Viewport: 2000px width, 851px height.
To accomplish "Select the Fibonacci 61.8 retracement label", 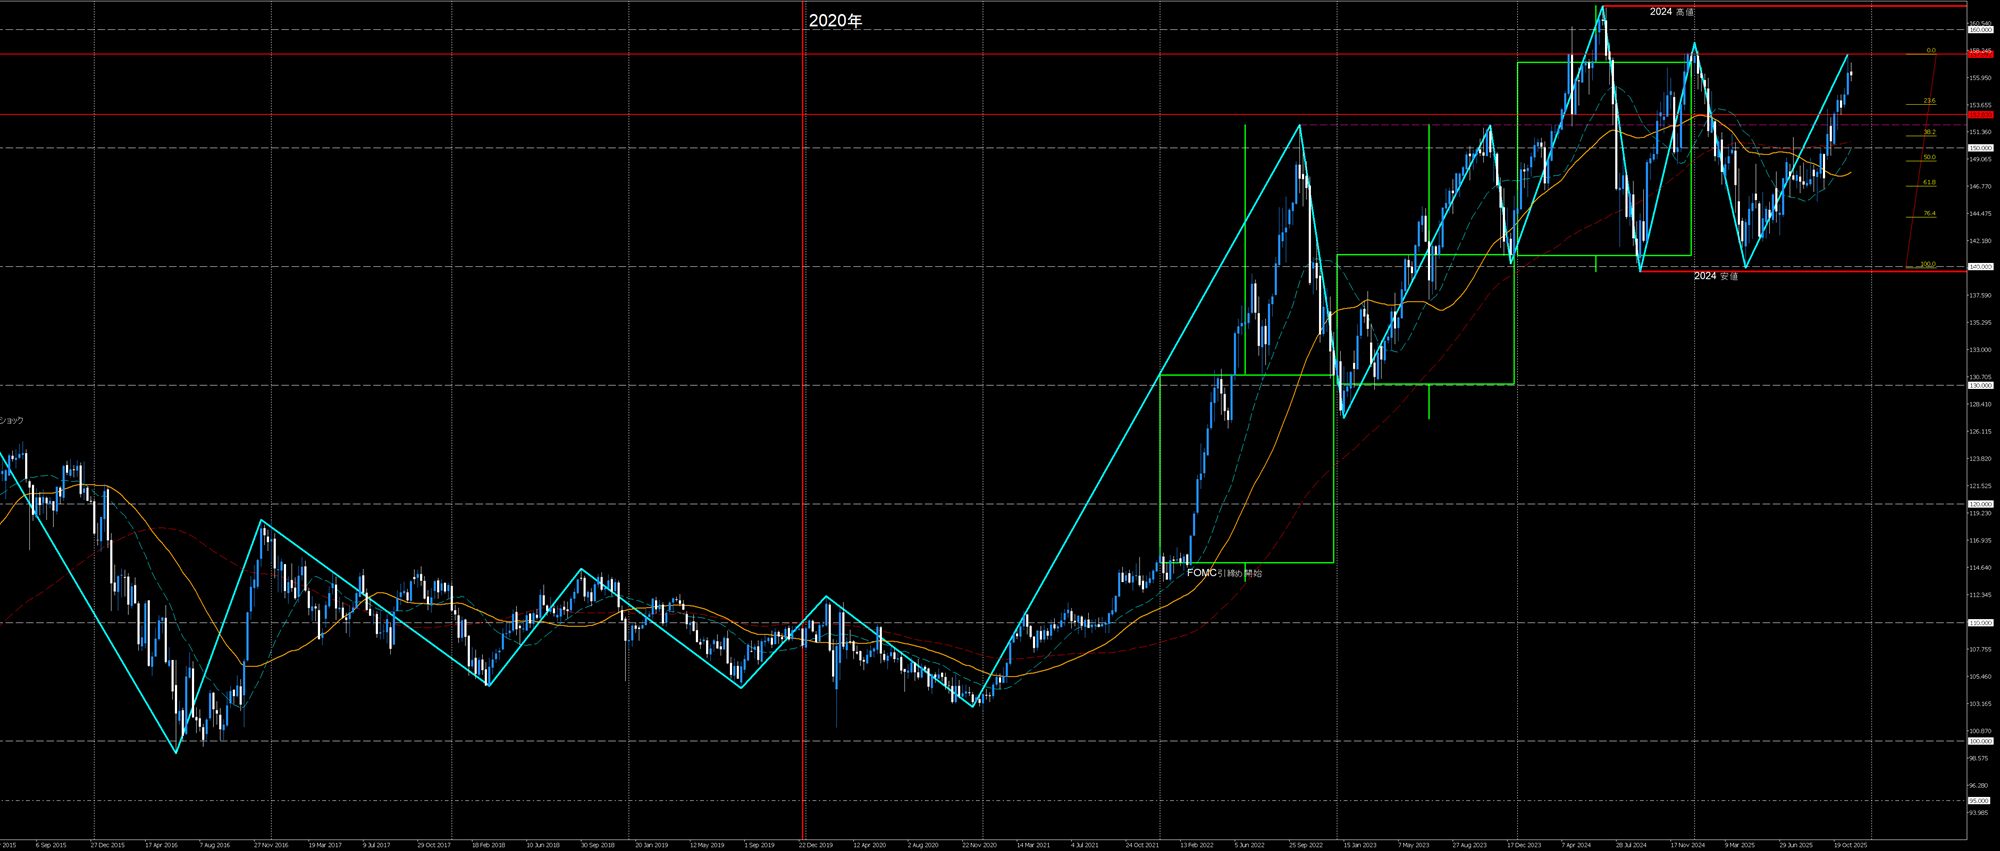I will click(x=1929, y=183).
